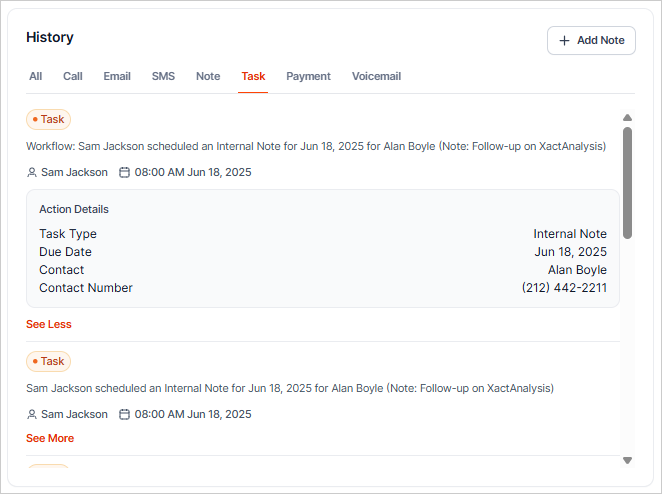
Task: Show the SMS history tab
Action: click(x=163, y=76)
